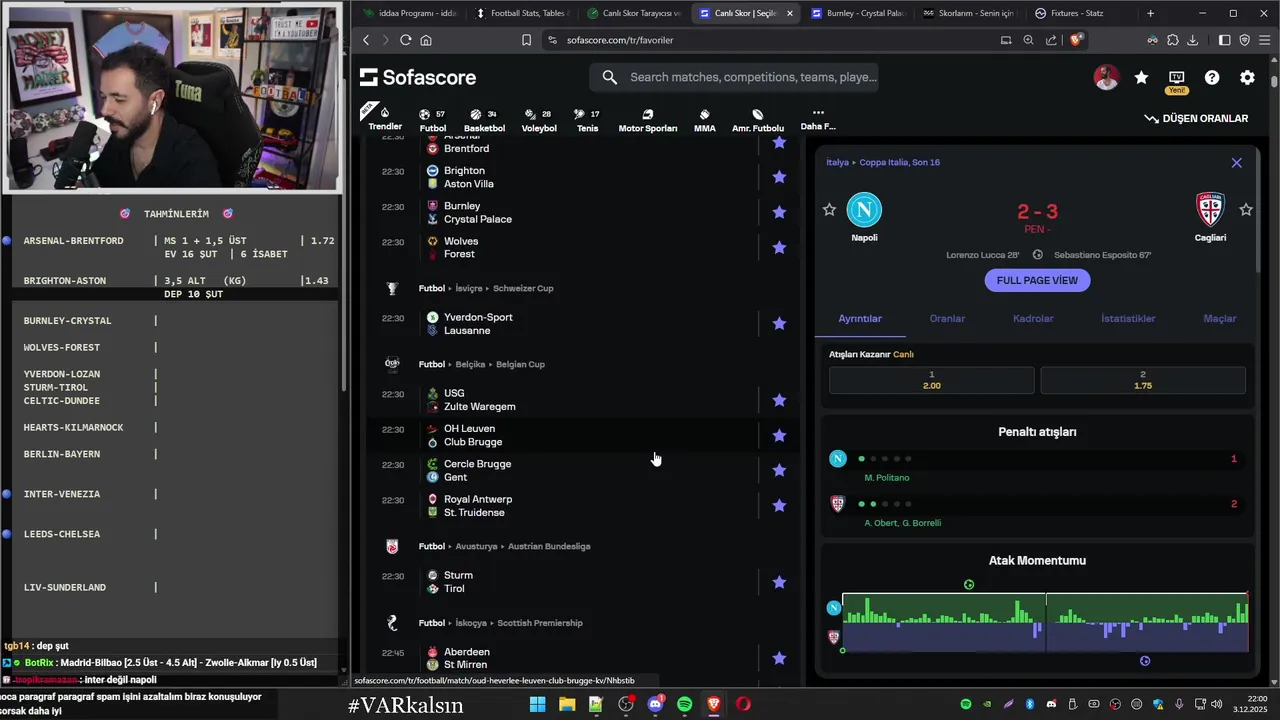Open the Düşen Oranlar link

tap(1197, 118)
